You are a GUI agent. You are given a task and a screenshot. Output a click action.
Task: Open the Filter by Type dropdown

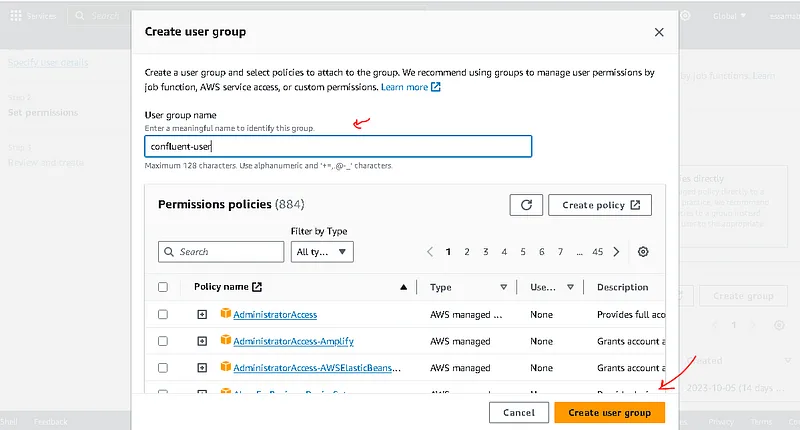(x=322, y=252)
